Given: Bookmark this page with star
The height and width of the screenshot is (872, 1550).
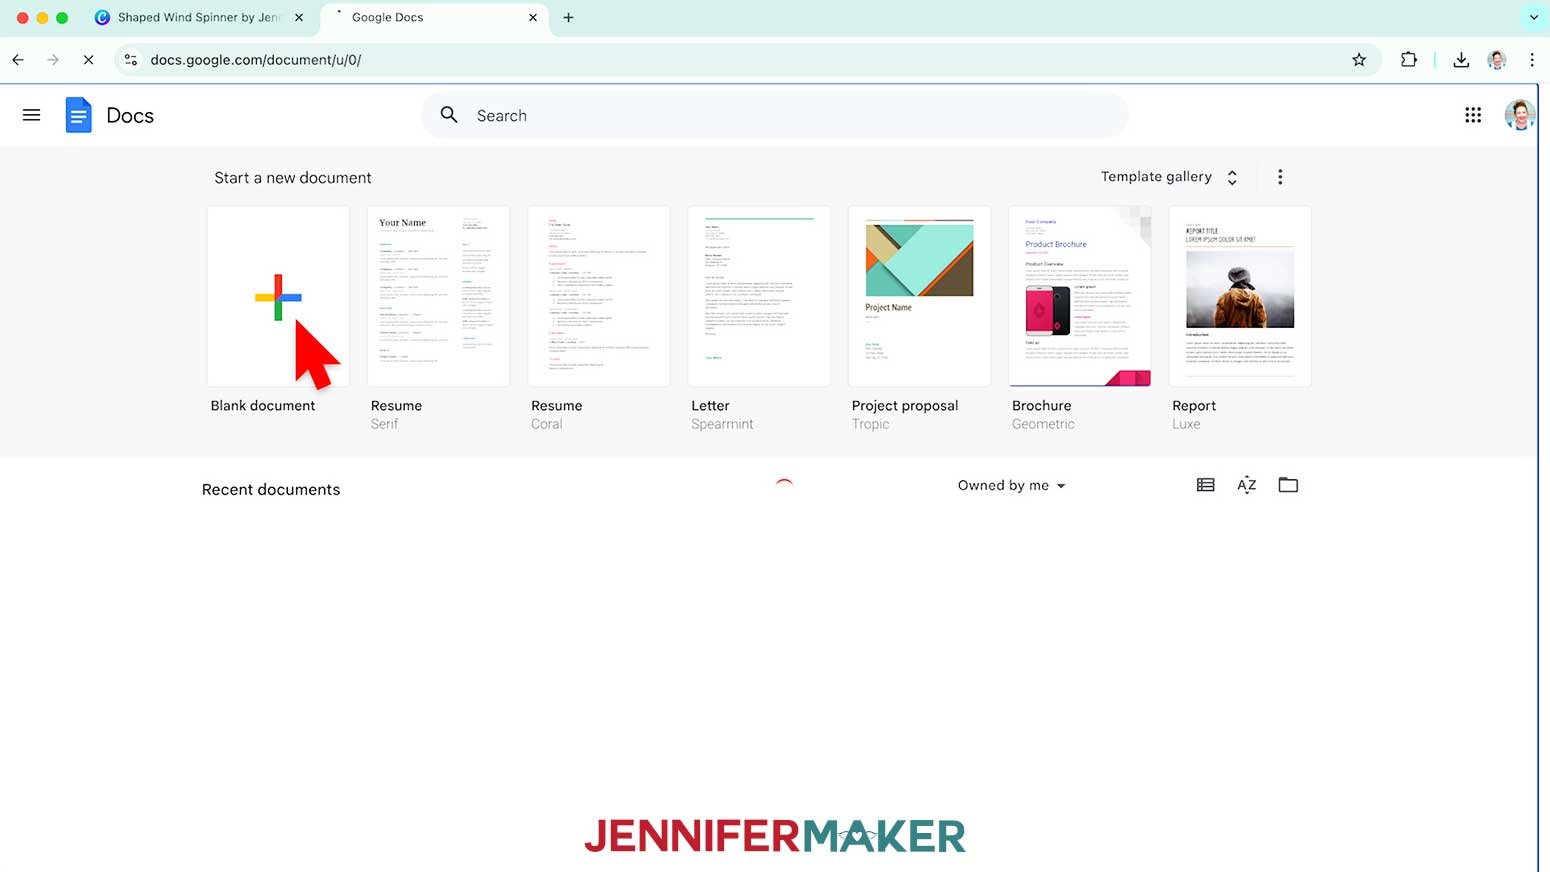Looking at the screenshot, I should point(1359,60).
